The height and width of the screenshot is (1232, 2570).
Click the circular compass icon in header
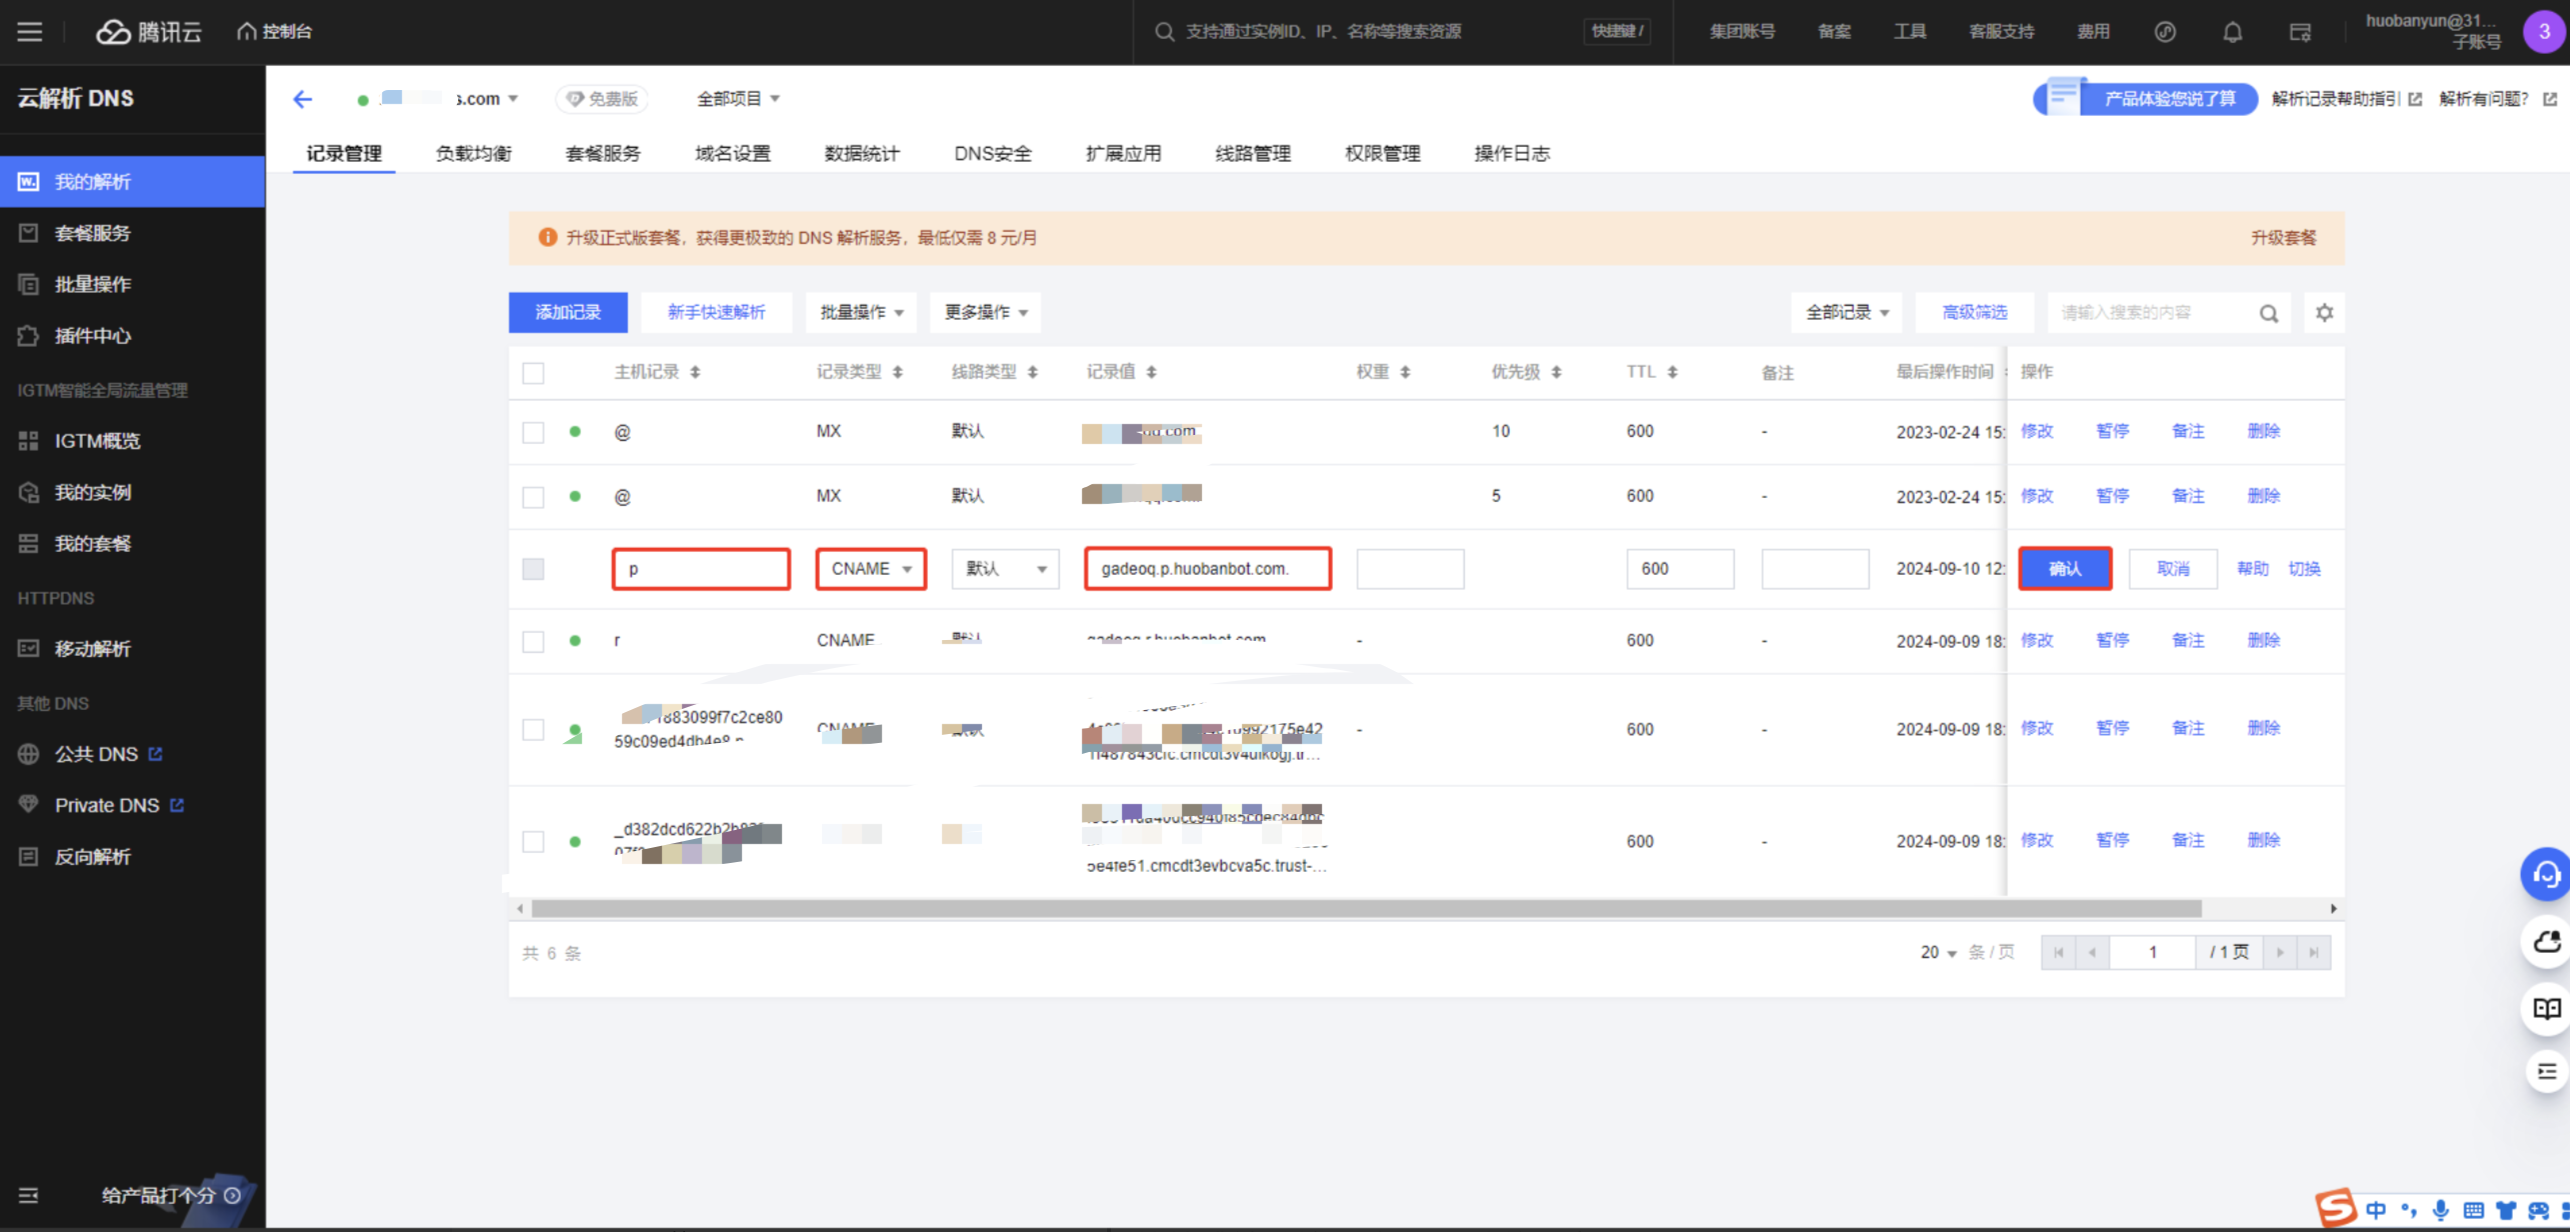(2165, 32)
